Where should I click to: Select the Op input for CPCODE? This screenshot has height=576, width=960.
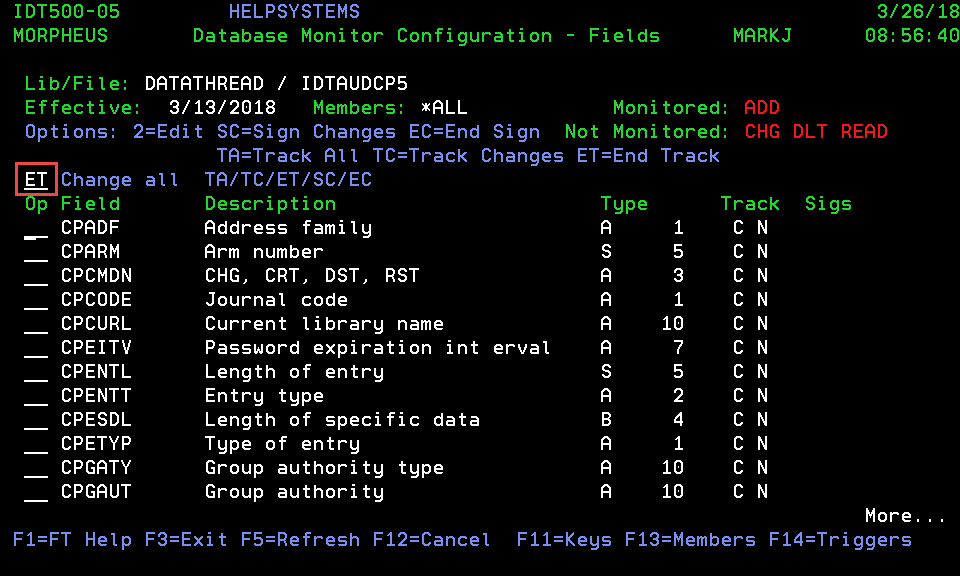pyautogui.click(x=36, y=299)
